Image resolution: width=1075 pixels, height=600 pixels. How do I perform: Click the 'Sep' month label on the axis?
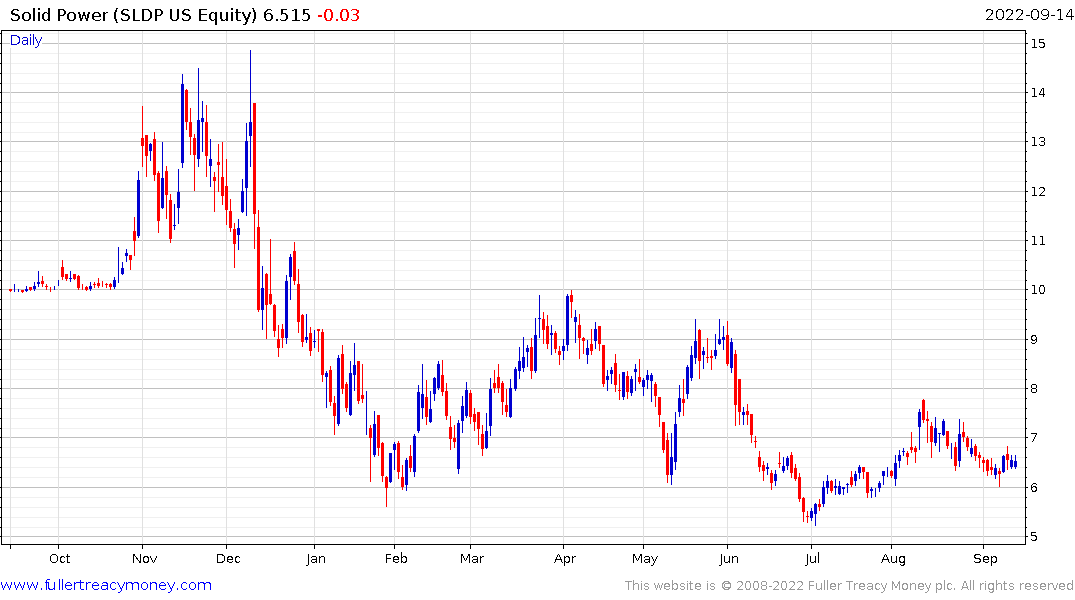click(986, 558)
